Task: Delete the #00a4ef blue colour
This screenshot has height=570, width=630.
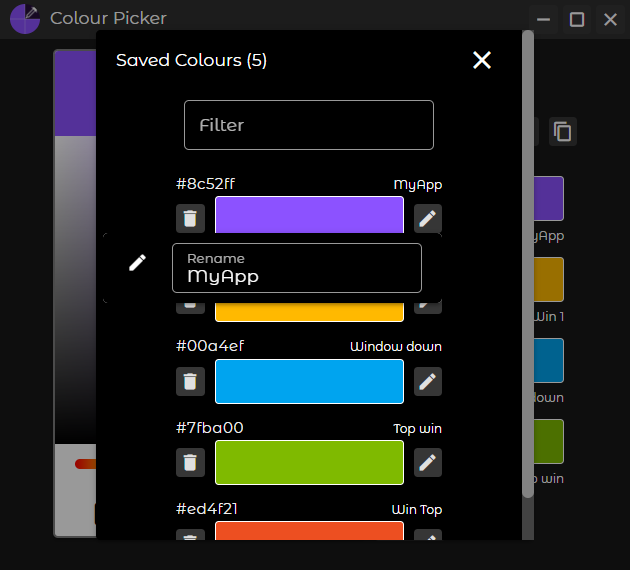Action: point(190,381)
